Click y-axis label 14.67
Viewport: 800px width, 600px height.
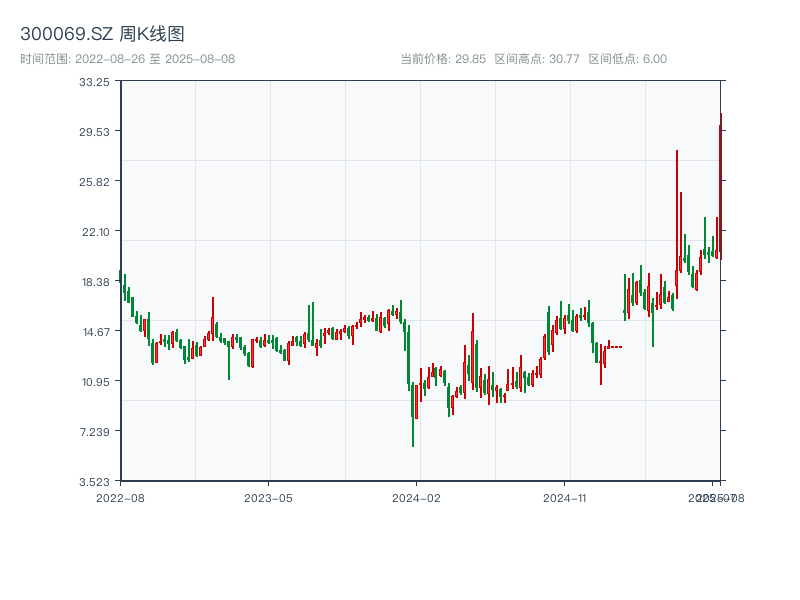[96, 332]
